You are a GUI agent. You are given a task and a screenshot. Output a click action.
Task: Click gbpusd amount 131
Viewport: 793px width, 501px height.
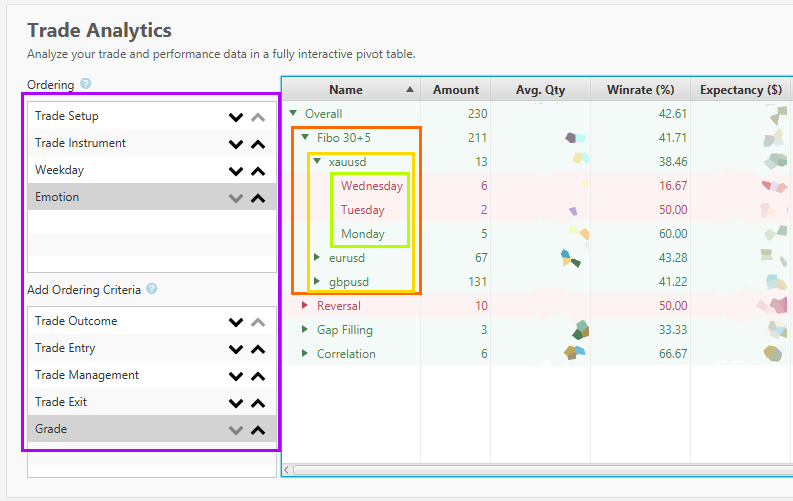[x=477, y=282]
